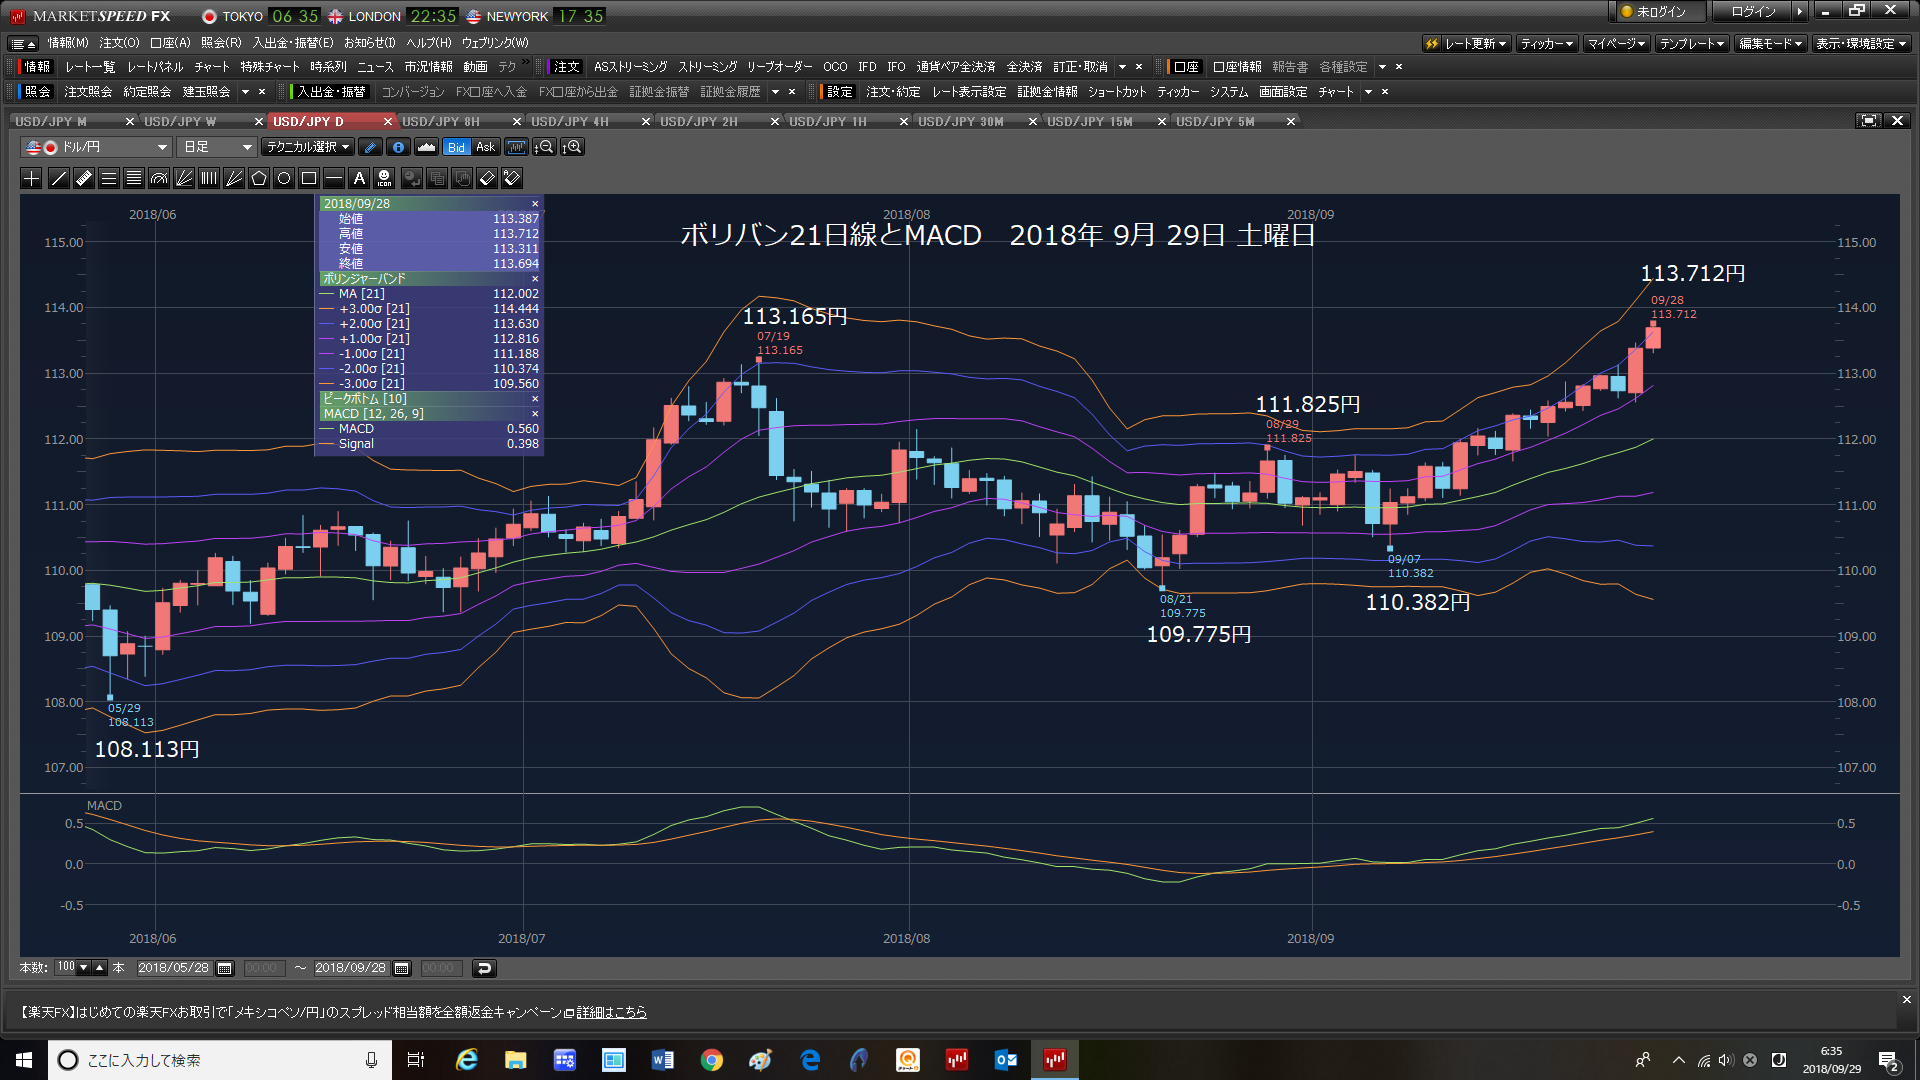Open the 日足 timeframe dropdown
This screenshot has height=1080, width=1920.
coord(216,147)
